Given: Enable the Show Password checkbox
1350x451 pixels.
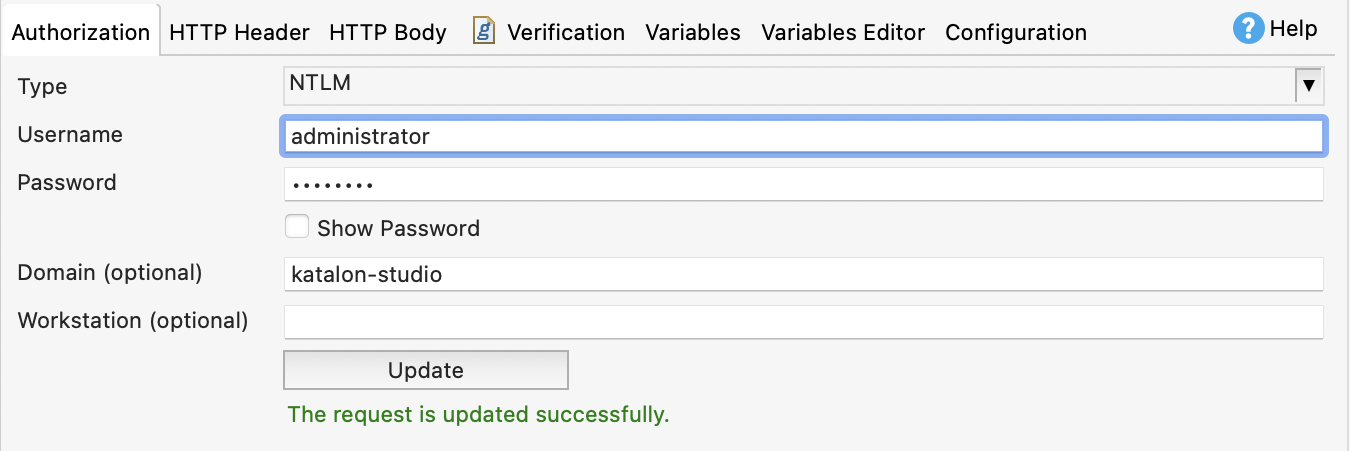Looking at the screenshot, I should tap(297, 227).
